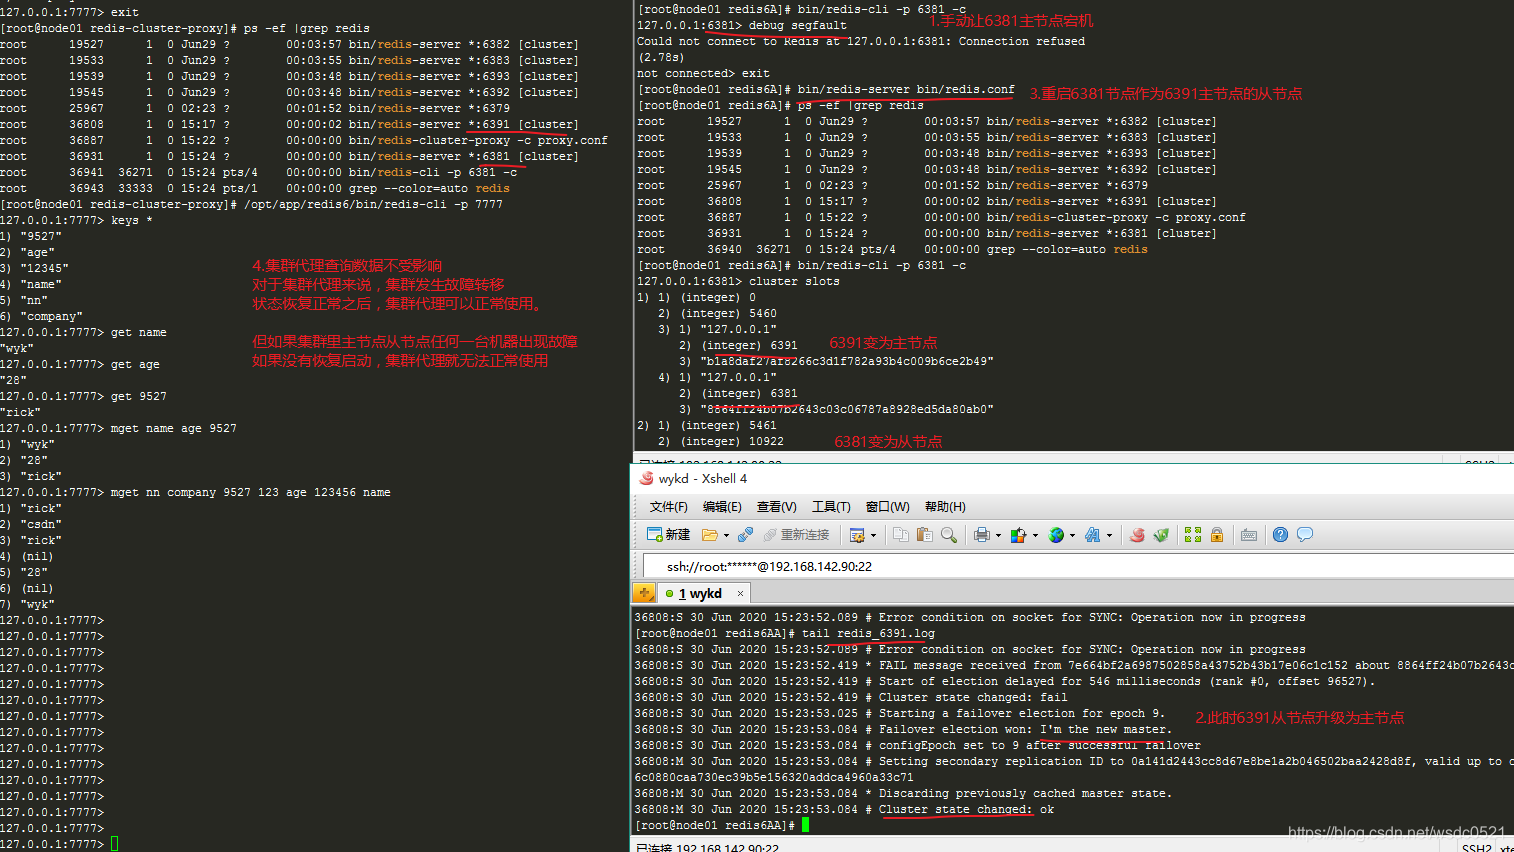This screenshot has height=852, width=1514.
Task: Open the keyboard mapping icon
Action: tap(1249, 535)
